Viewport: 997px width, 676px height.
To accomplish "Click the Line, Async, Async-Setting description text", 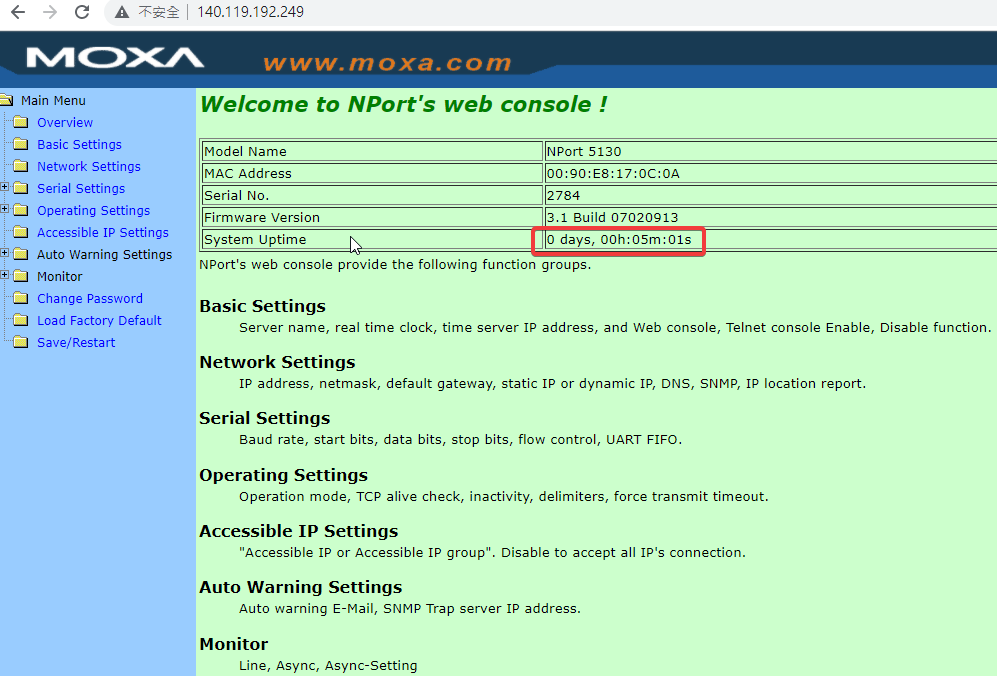I will tap(328, 666).
